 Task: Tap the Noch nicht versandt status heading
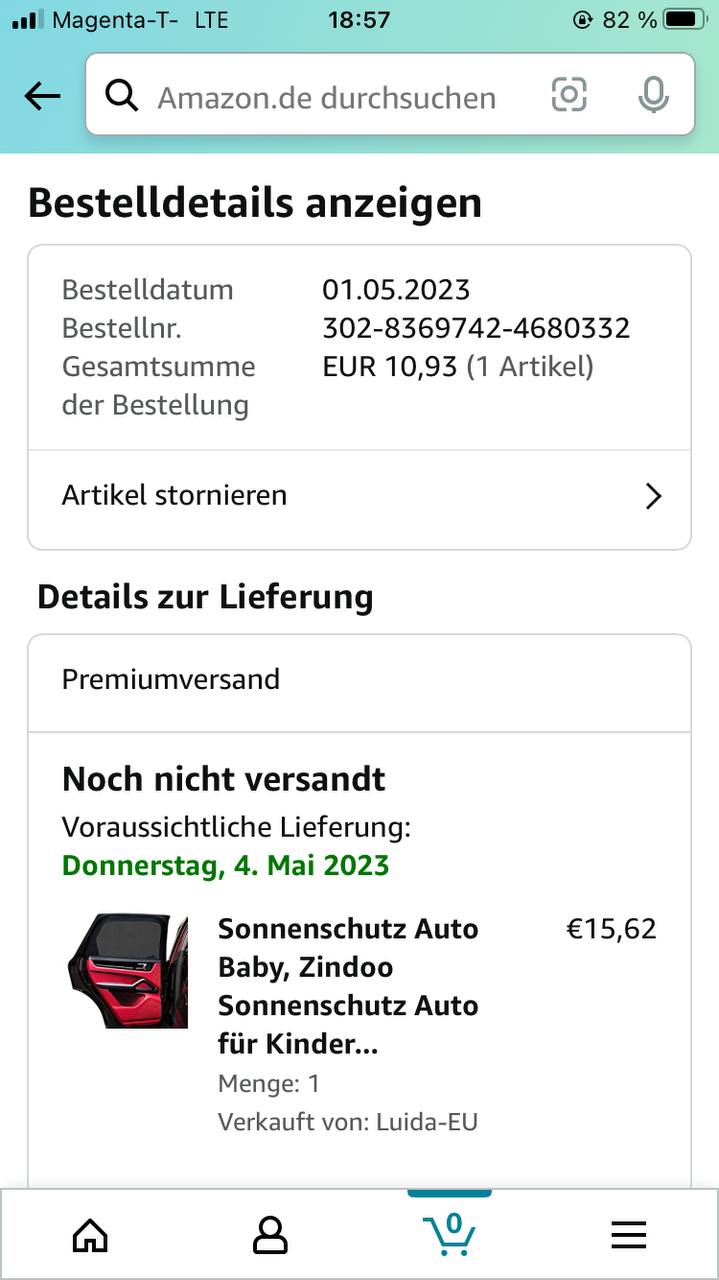pos(224,779)
